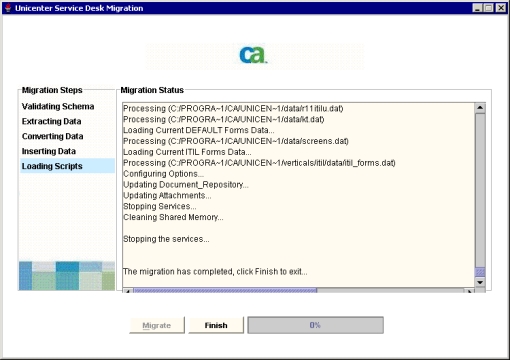Click 'Cleaning Shared Memory...' log line
The image size is (510, 360).
point(173,217)
